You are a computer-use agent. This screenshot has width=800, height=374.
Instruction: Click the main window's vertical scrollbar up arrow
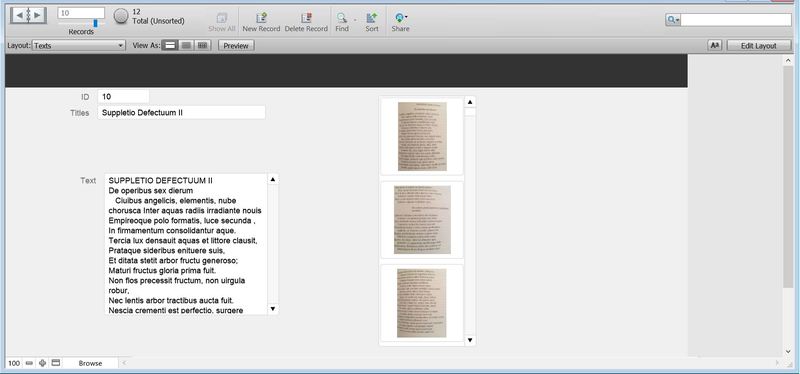click(x=788, y=61)
